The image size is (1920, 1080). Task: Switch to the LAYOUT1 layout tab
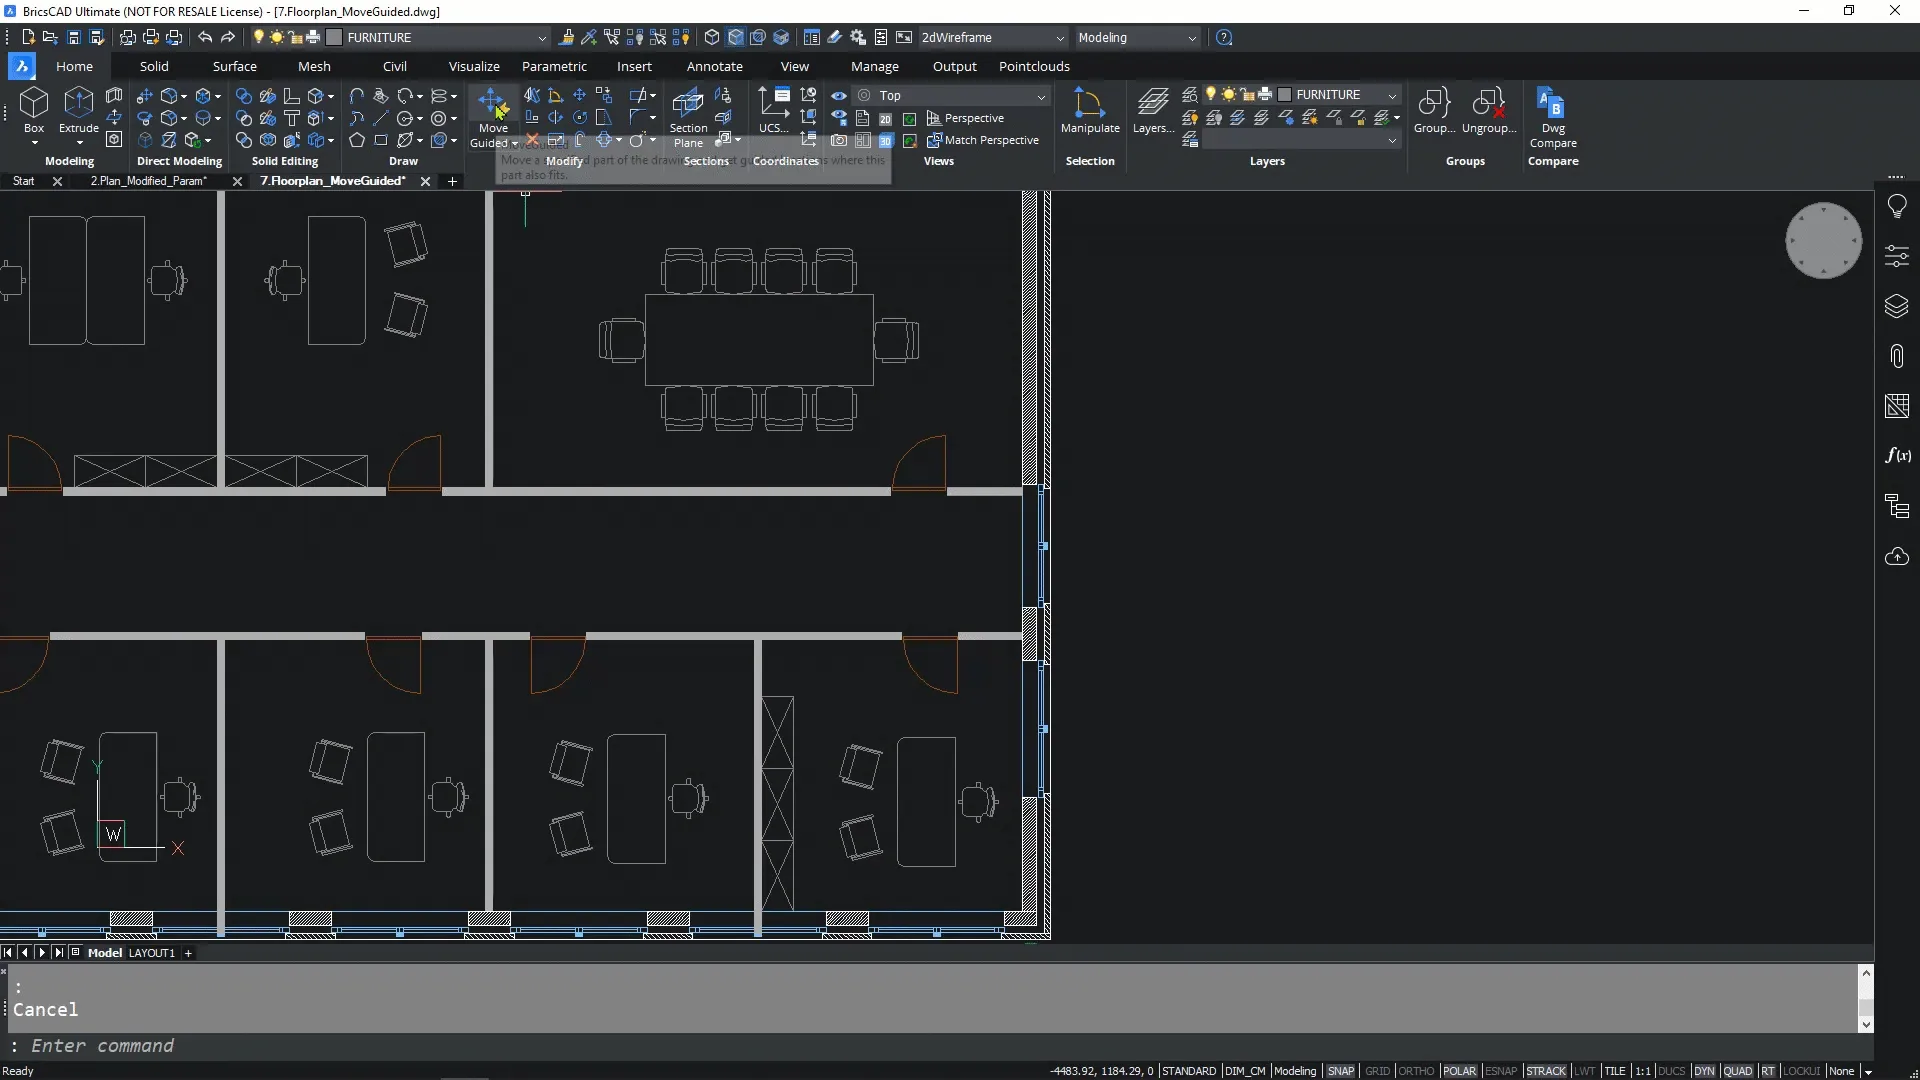[x=151, y=953]
